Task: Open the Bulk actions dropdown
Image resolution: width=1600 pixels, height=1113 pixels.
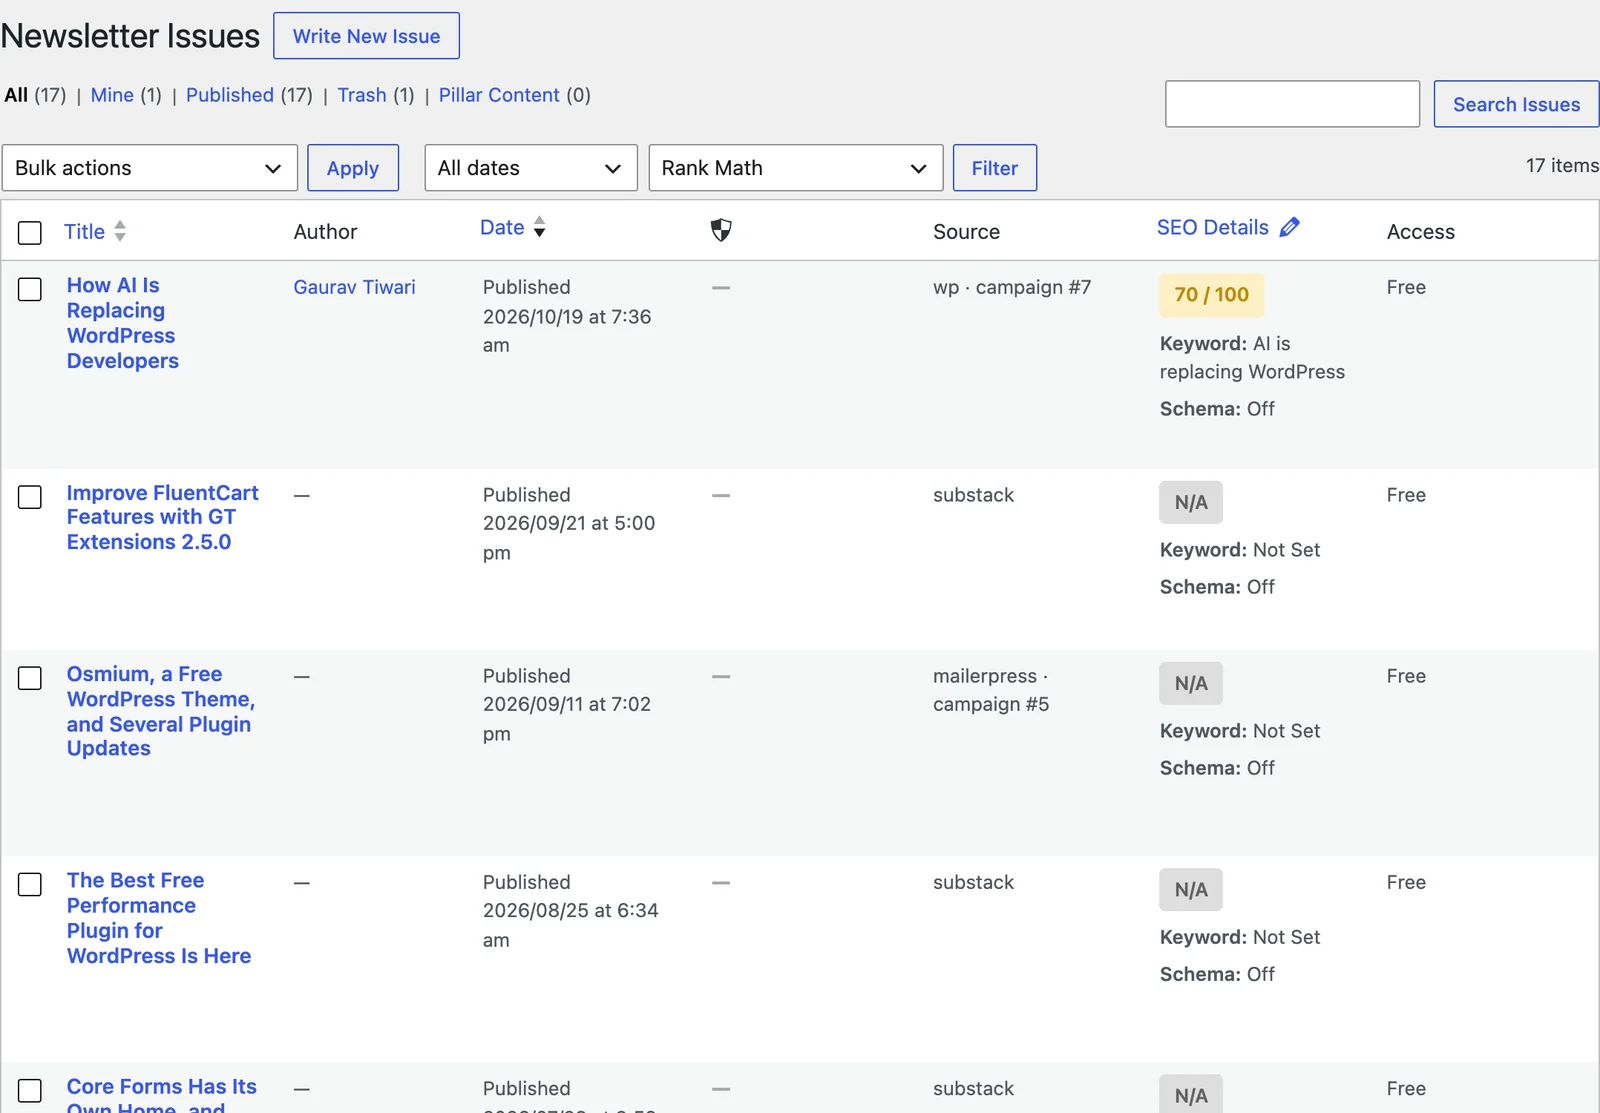Action: pyautogui.click(x=150, y=168)
